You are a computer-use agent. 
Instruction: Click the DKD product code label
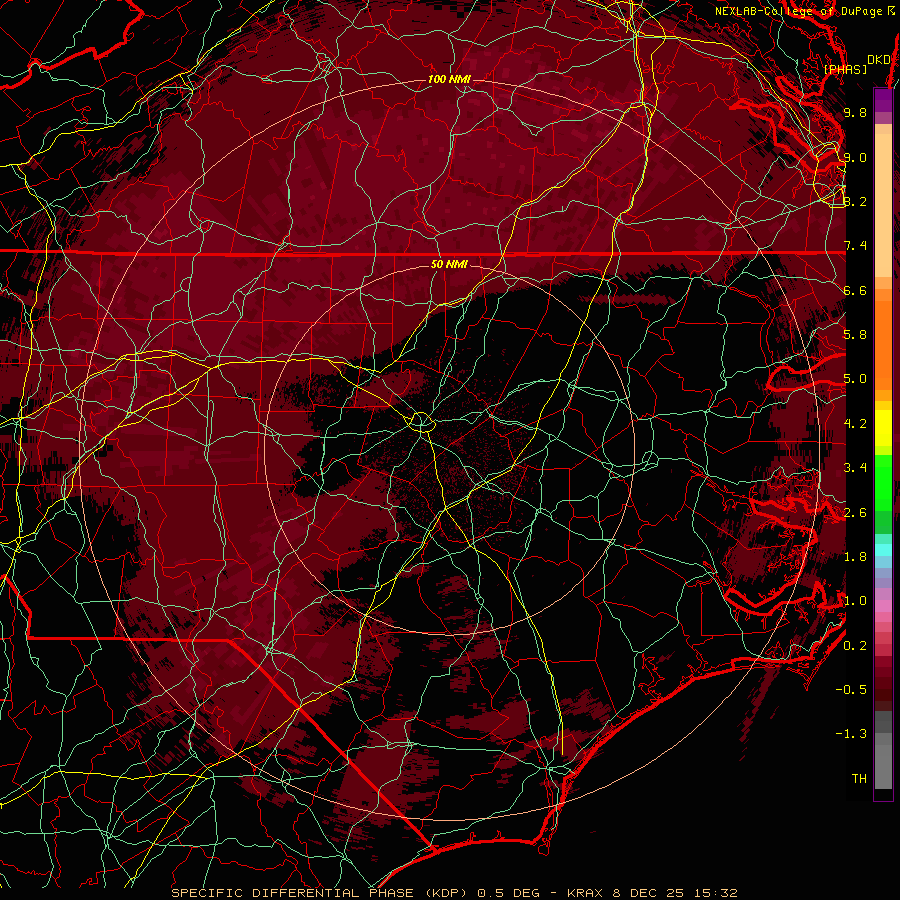point(879,59)
